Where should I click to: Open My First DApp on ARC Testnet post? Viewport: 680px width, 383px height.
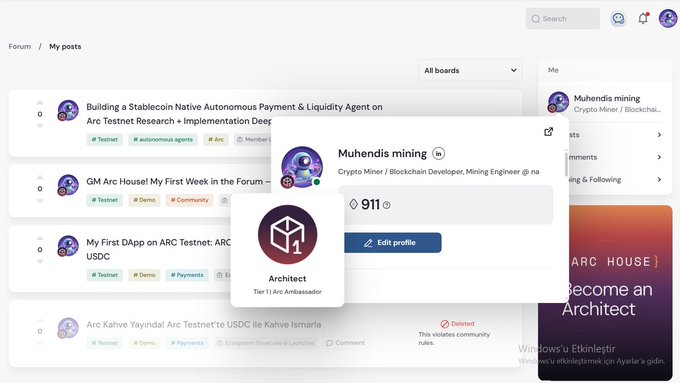click(158, 249)
